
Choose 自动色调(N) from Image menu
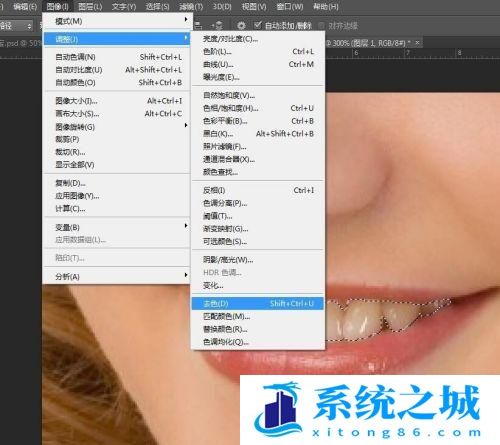[x=116, y=57]
